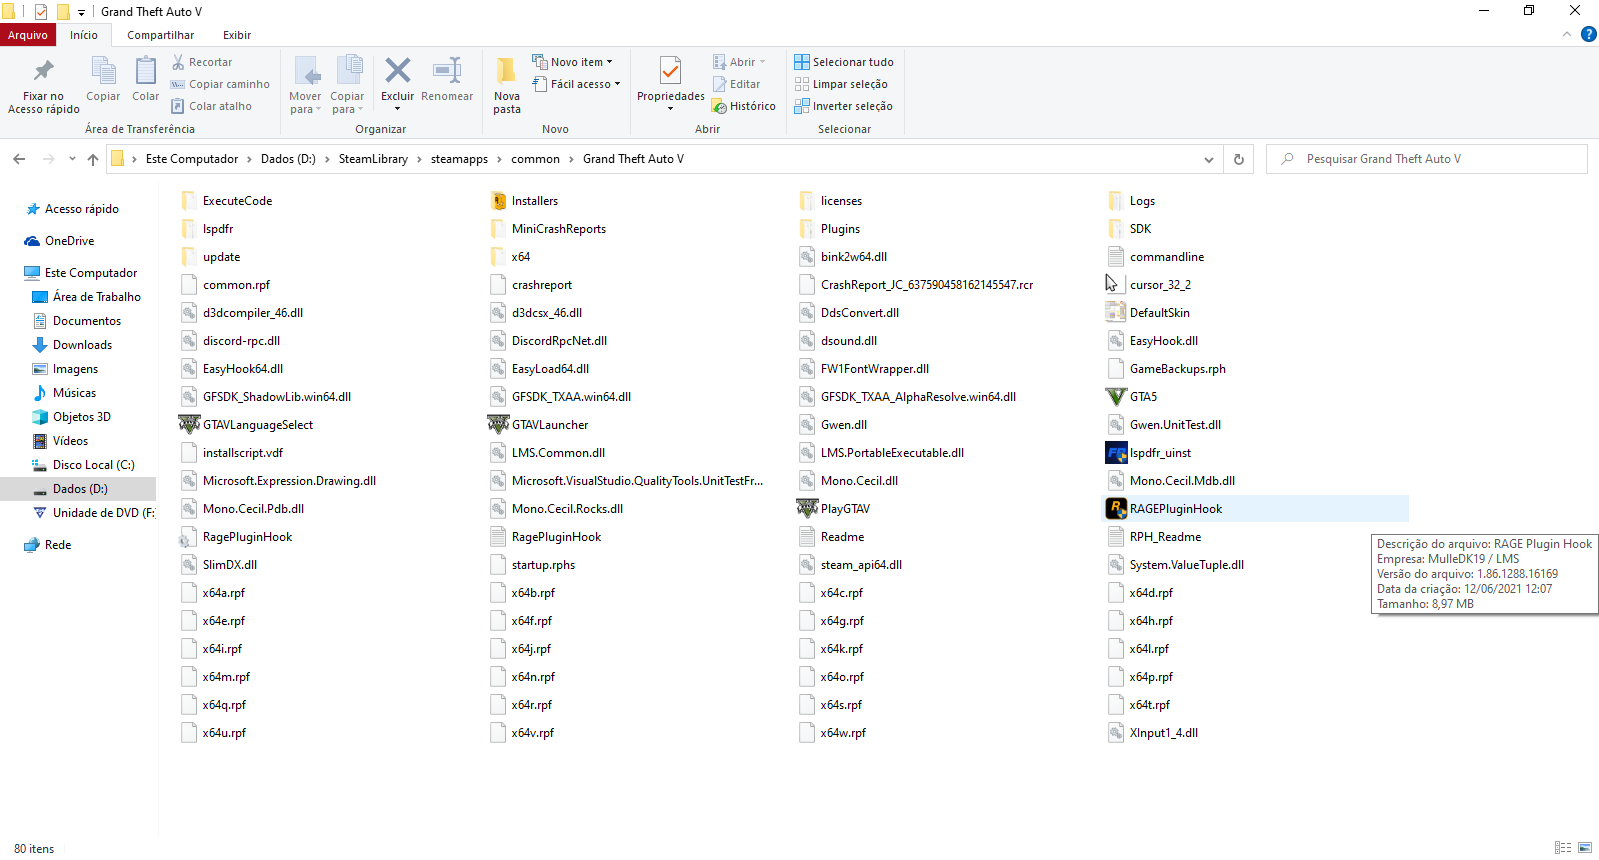Open the Quick Access Toolbar customize dropdown
The image size is (1599, 860).
click(x=81, y=12)
